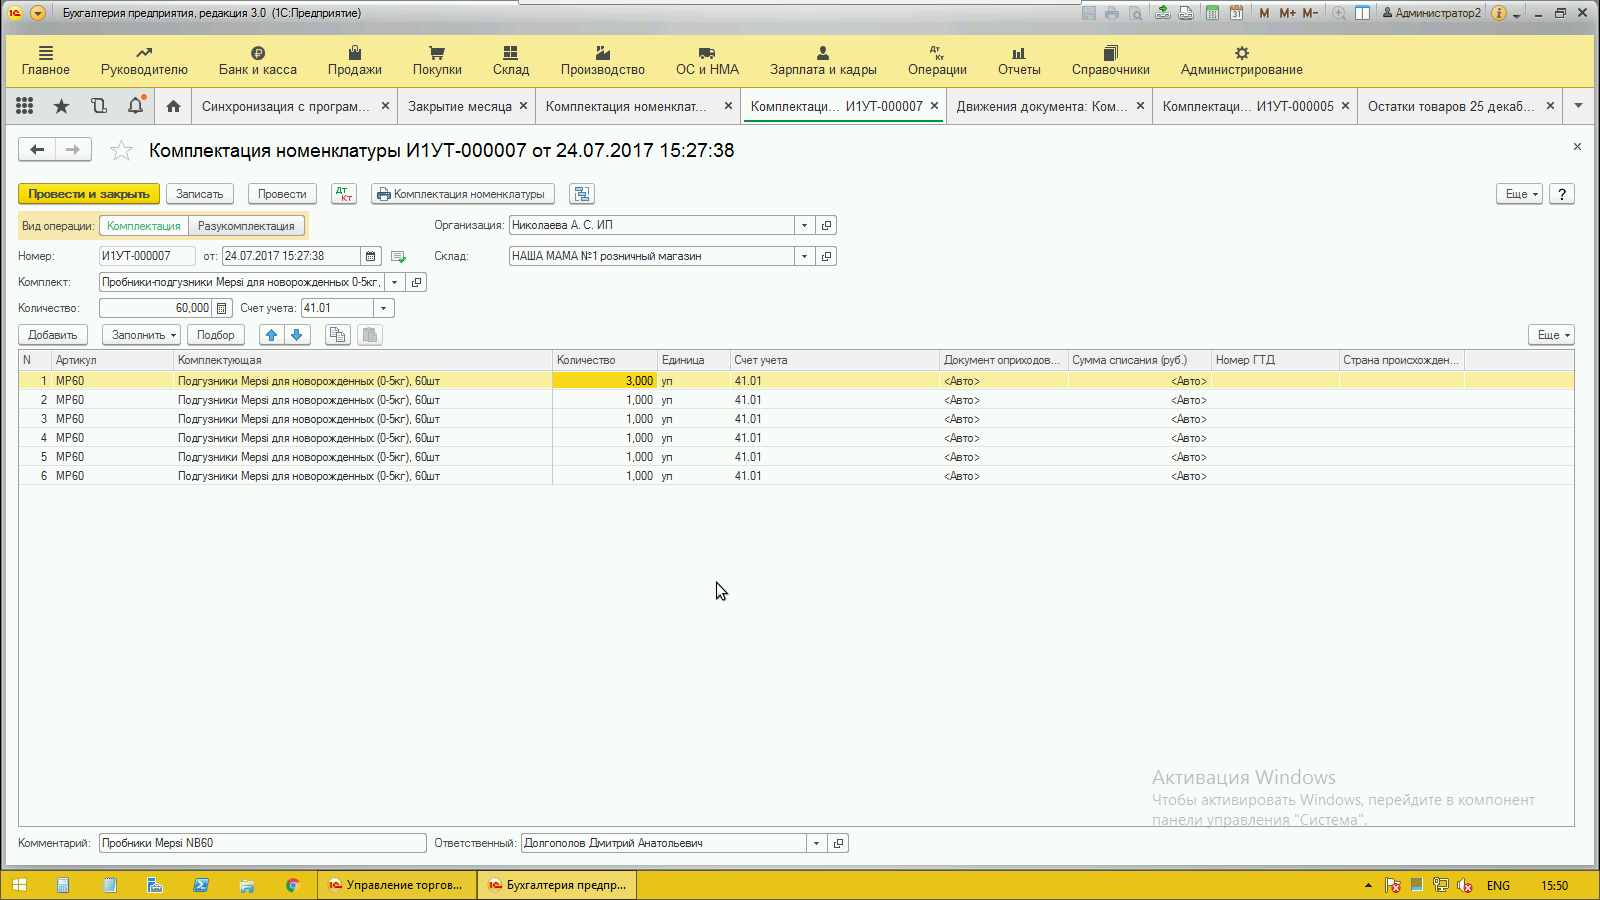The image size is (1600, 900).
Task: Open the calendar picker for document date
Action: click(370, 256)
